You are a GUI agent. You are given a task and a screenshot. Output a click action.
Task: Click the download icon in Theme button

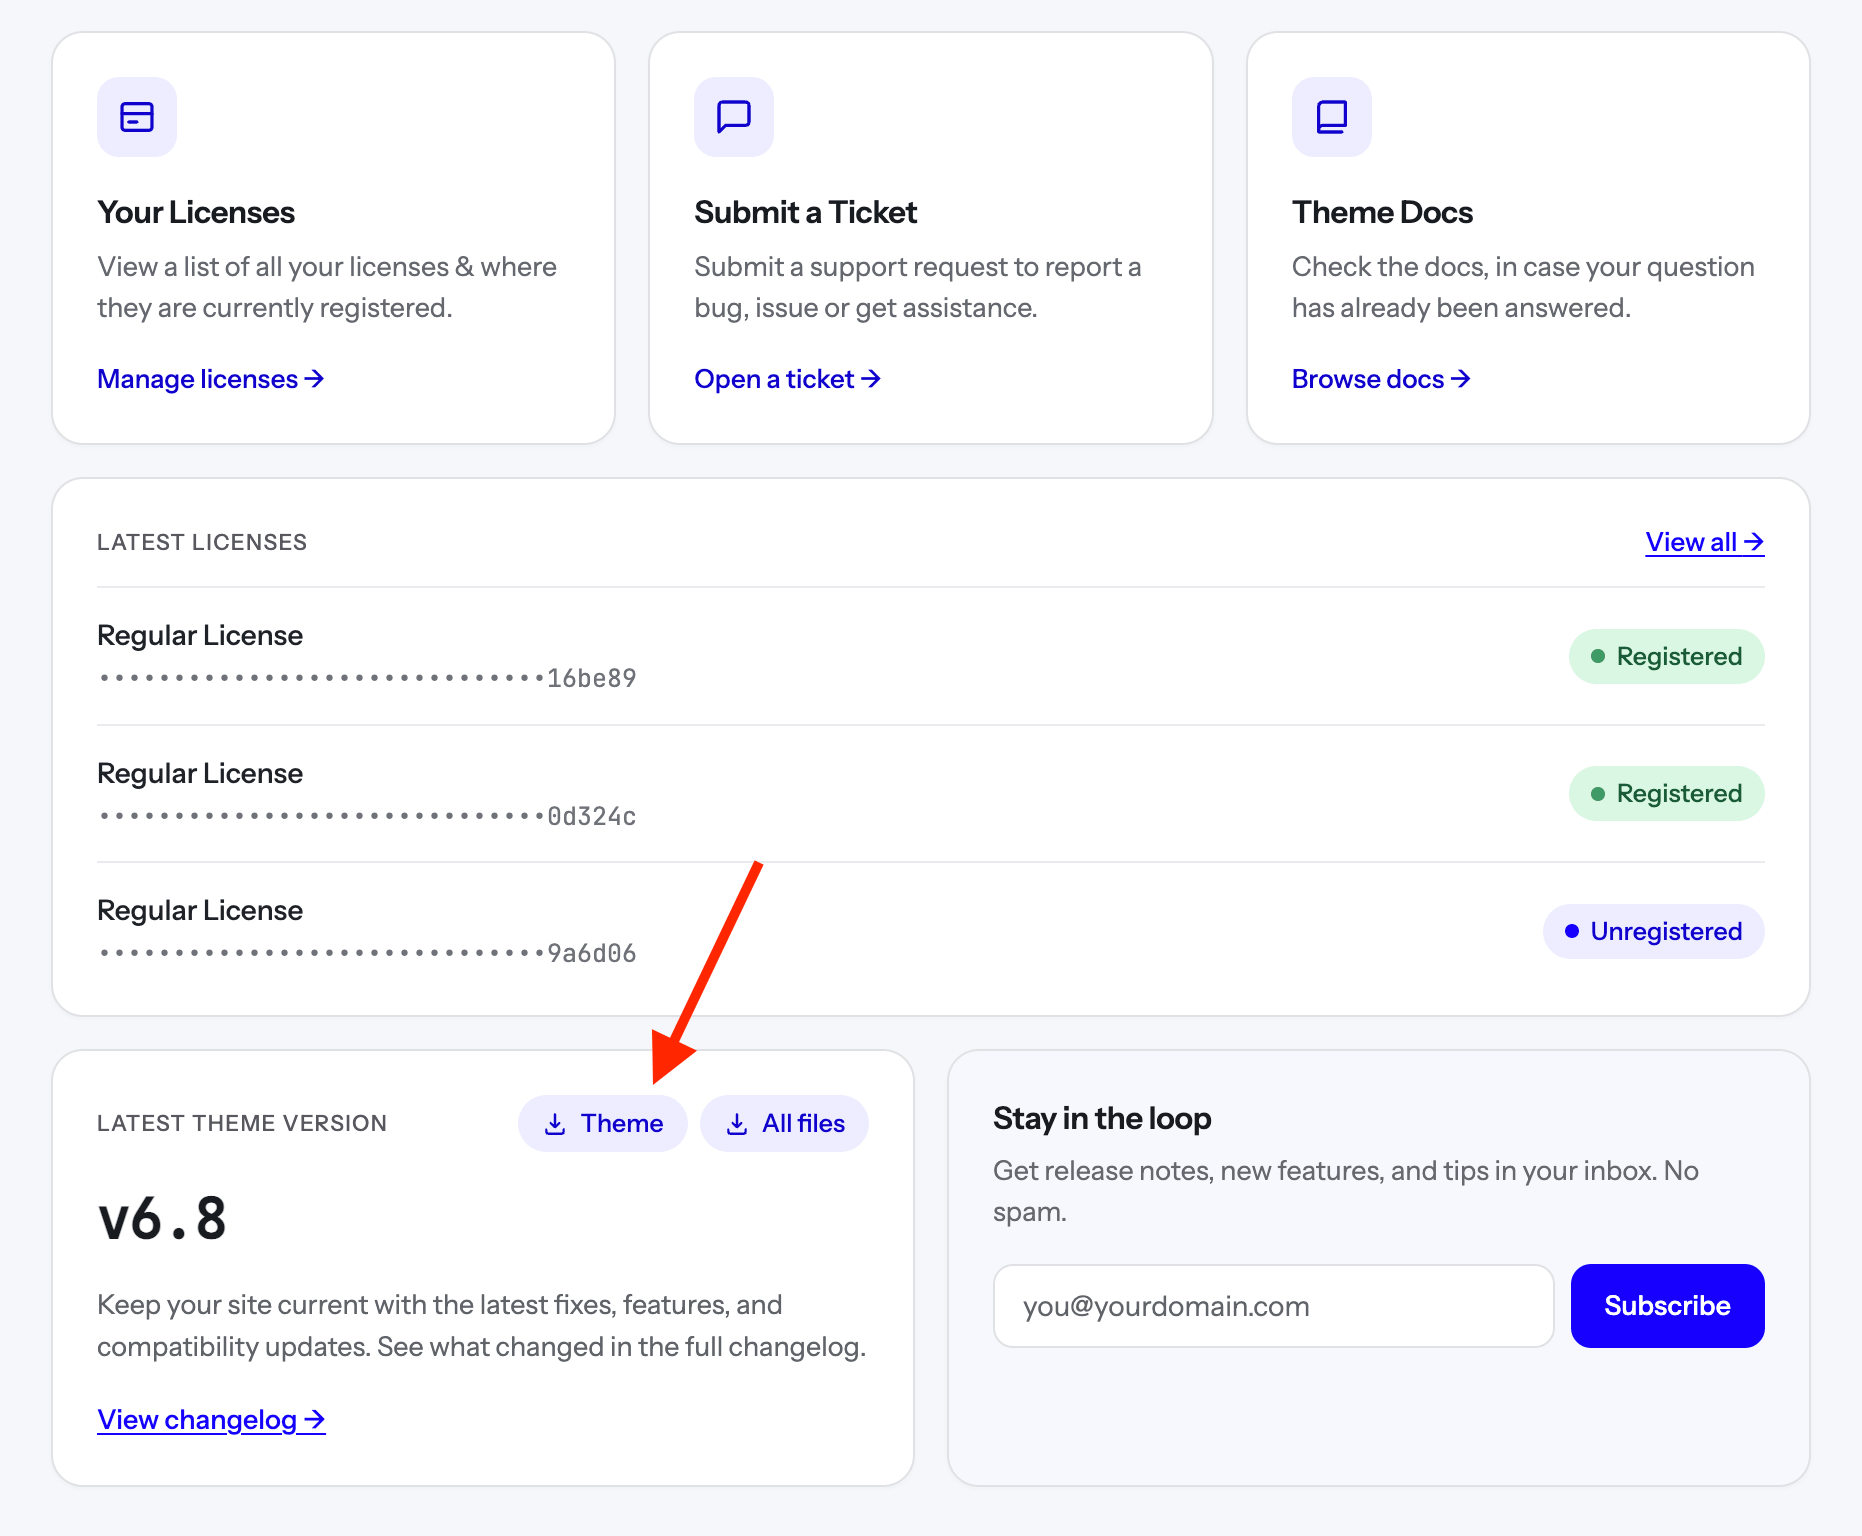(555, 1124)
